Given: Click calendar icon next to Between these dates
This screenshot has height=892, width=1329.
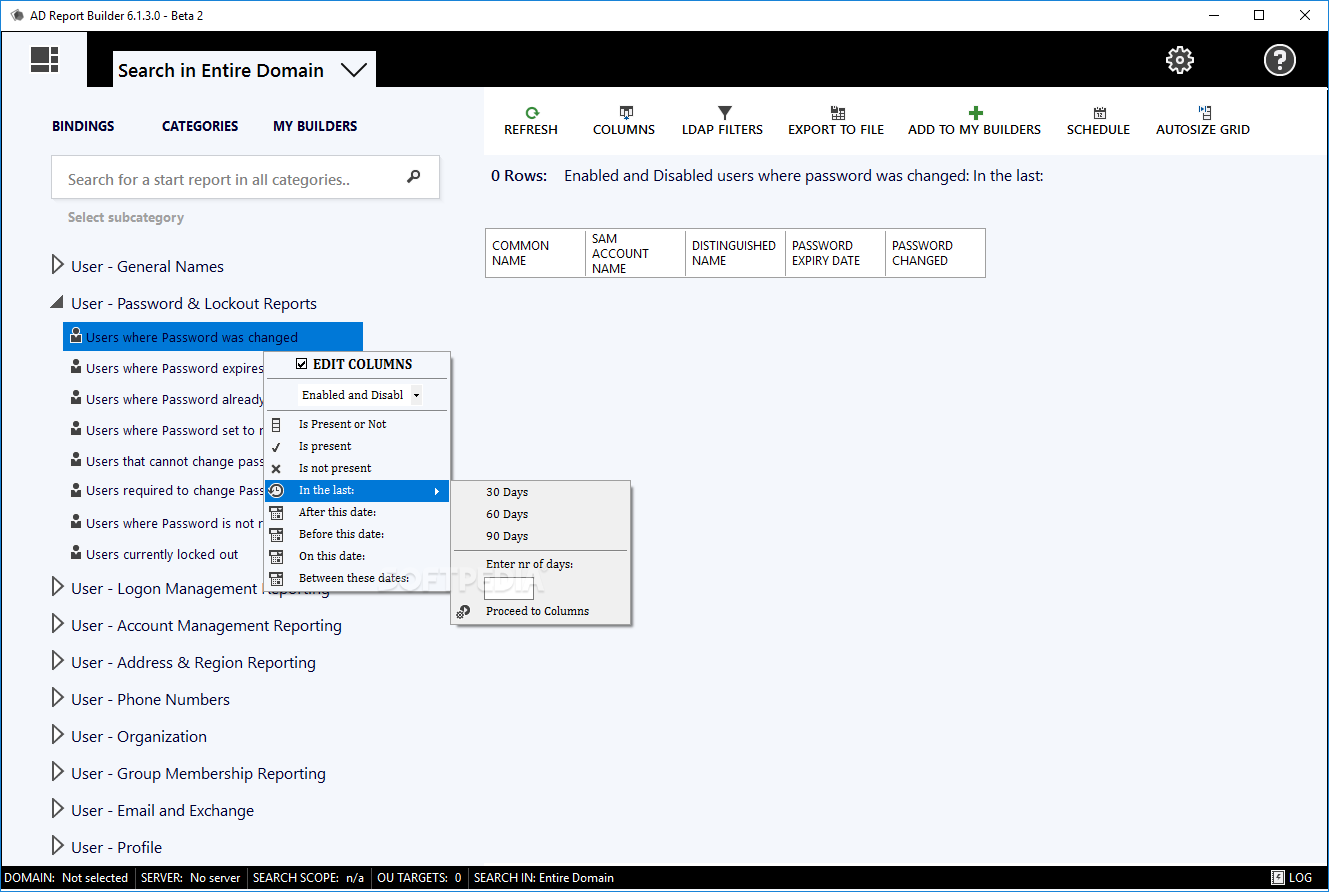Looking at the screenshot, I should coord(276,578).
